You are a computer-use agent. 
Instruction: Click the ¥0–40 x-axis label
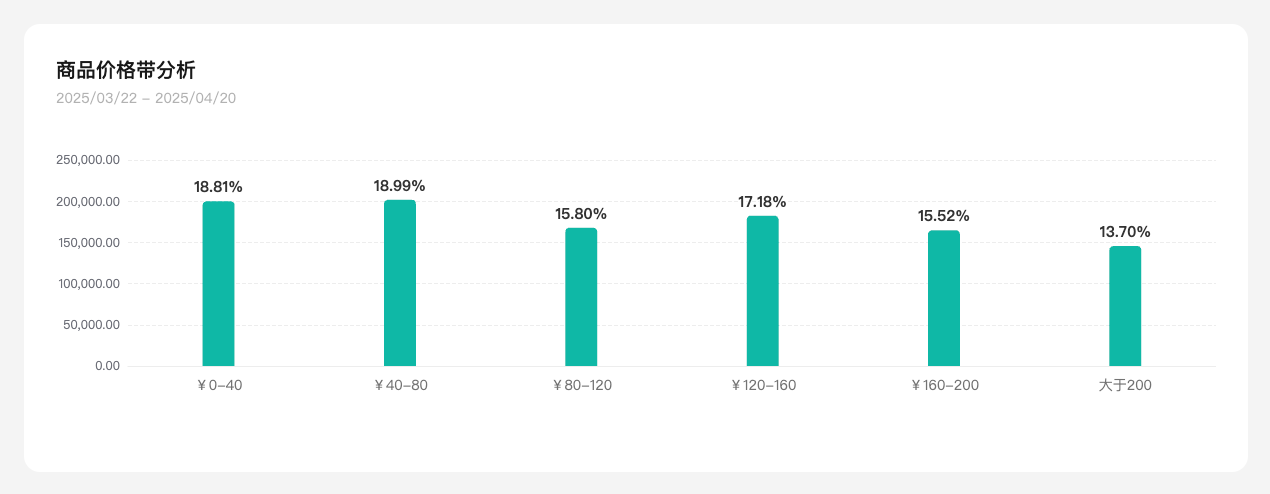pos(219,385)
